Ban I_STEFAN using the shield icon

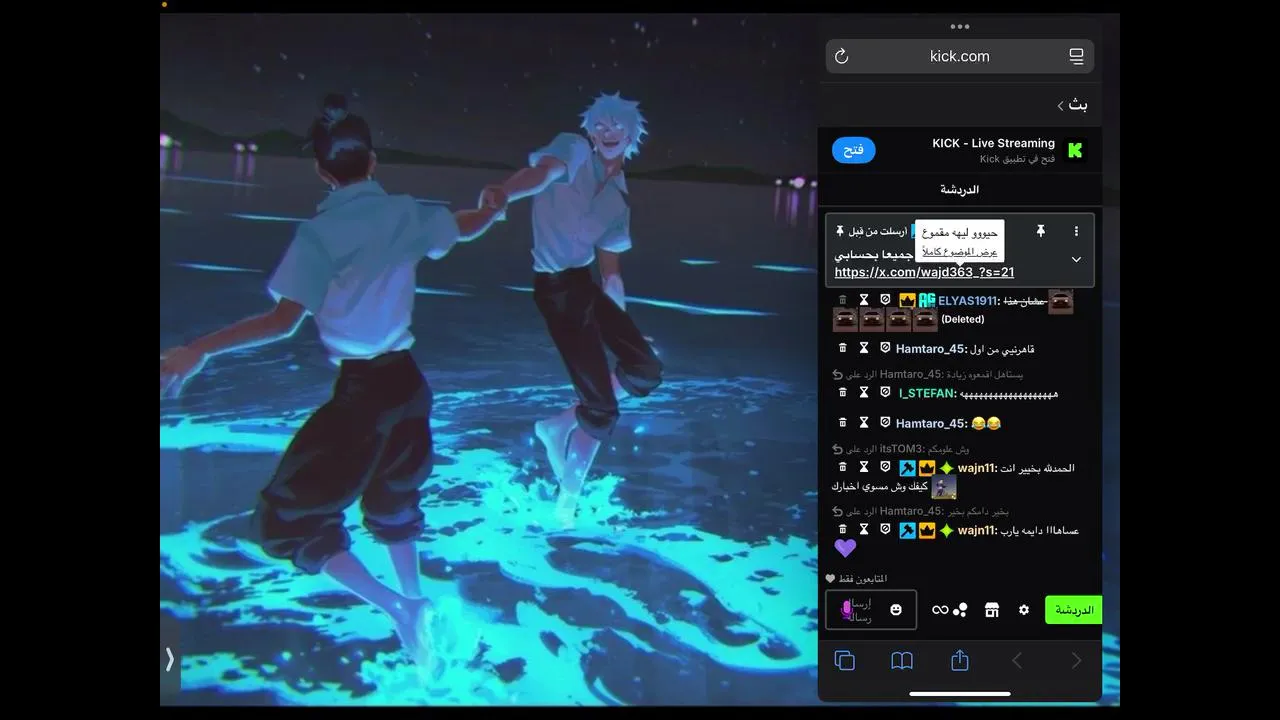coord(885,393)
